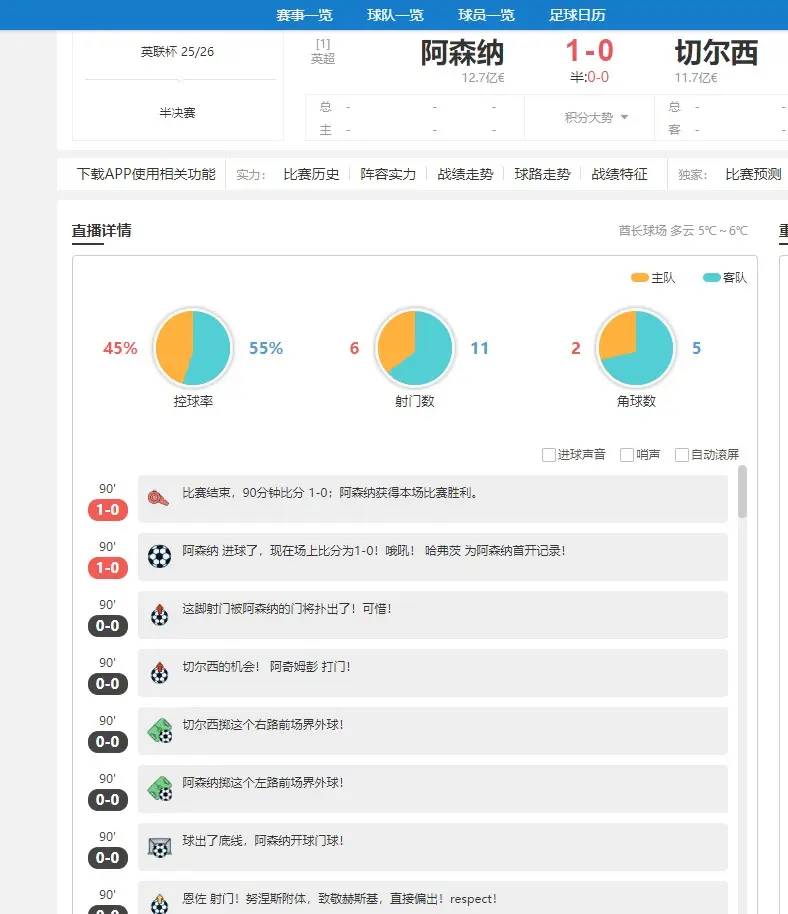Toggle the 哨声 checkbox

pos(627,455)
